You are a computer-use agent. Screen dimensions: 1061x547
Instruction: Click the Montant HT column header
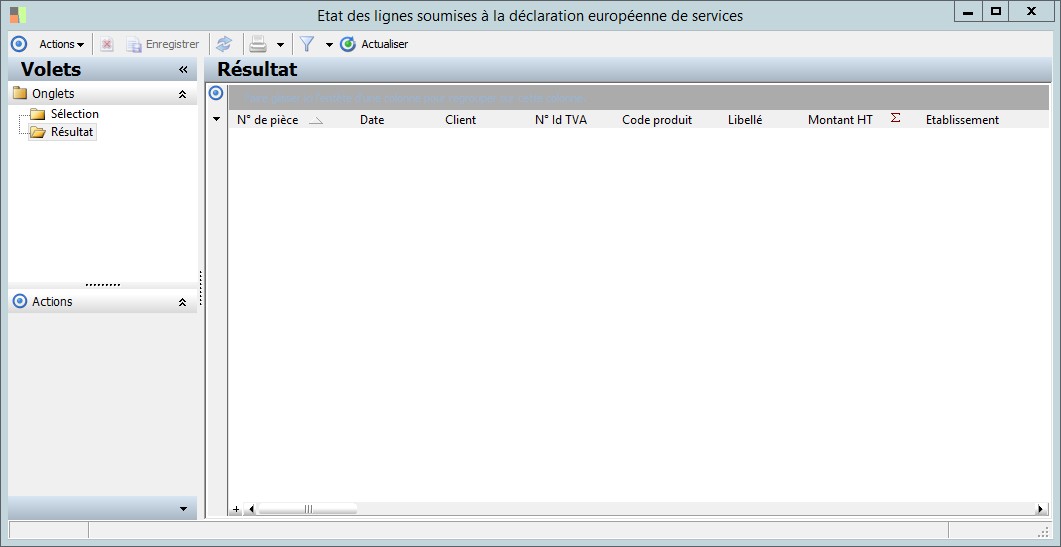(x=840, y=120)
